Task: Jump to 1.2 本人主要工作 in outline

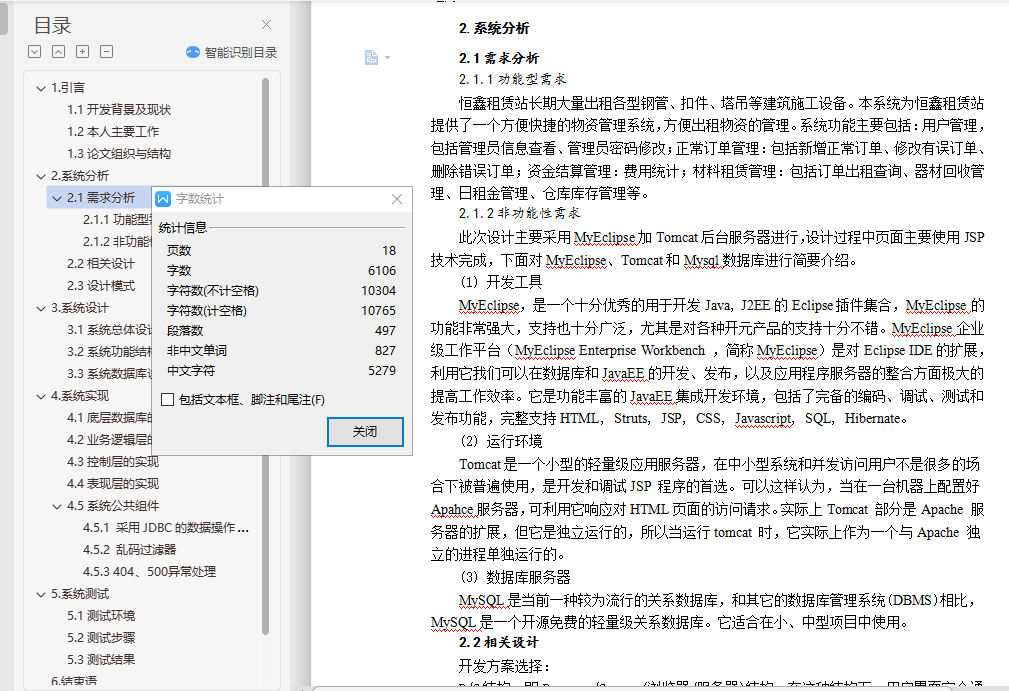Action: (113, 131)
